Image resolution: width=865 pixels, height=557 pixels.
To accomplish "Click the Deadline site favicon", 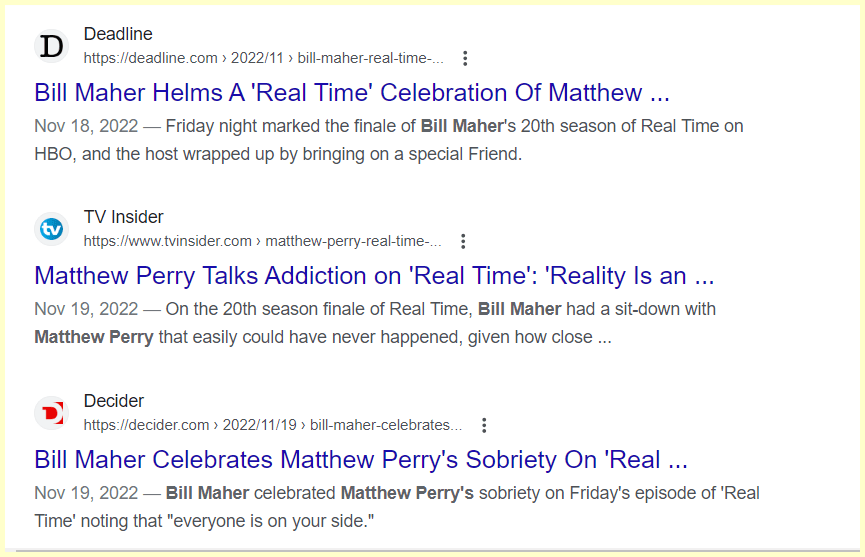I will pos(50,46).
